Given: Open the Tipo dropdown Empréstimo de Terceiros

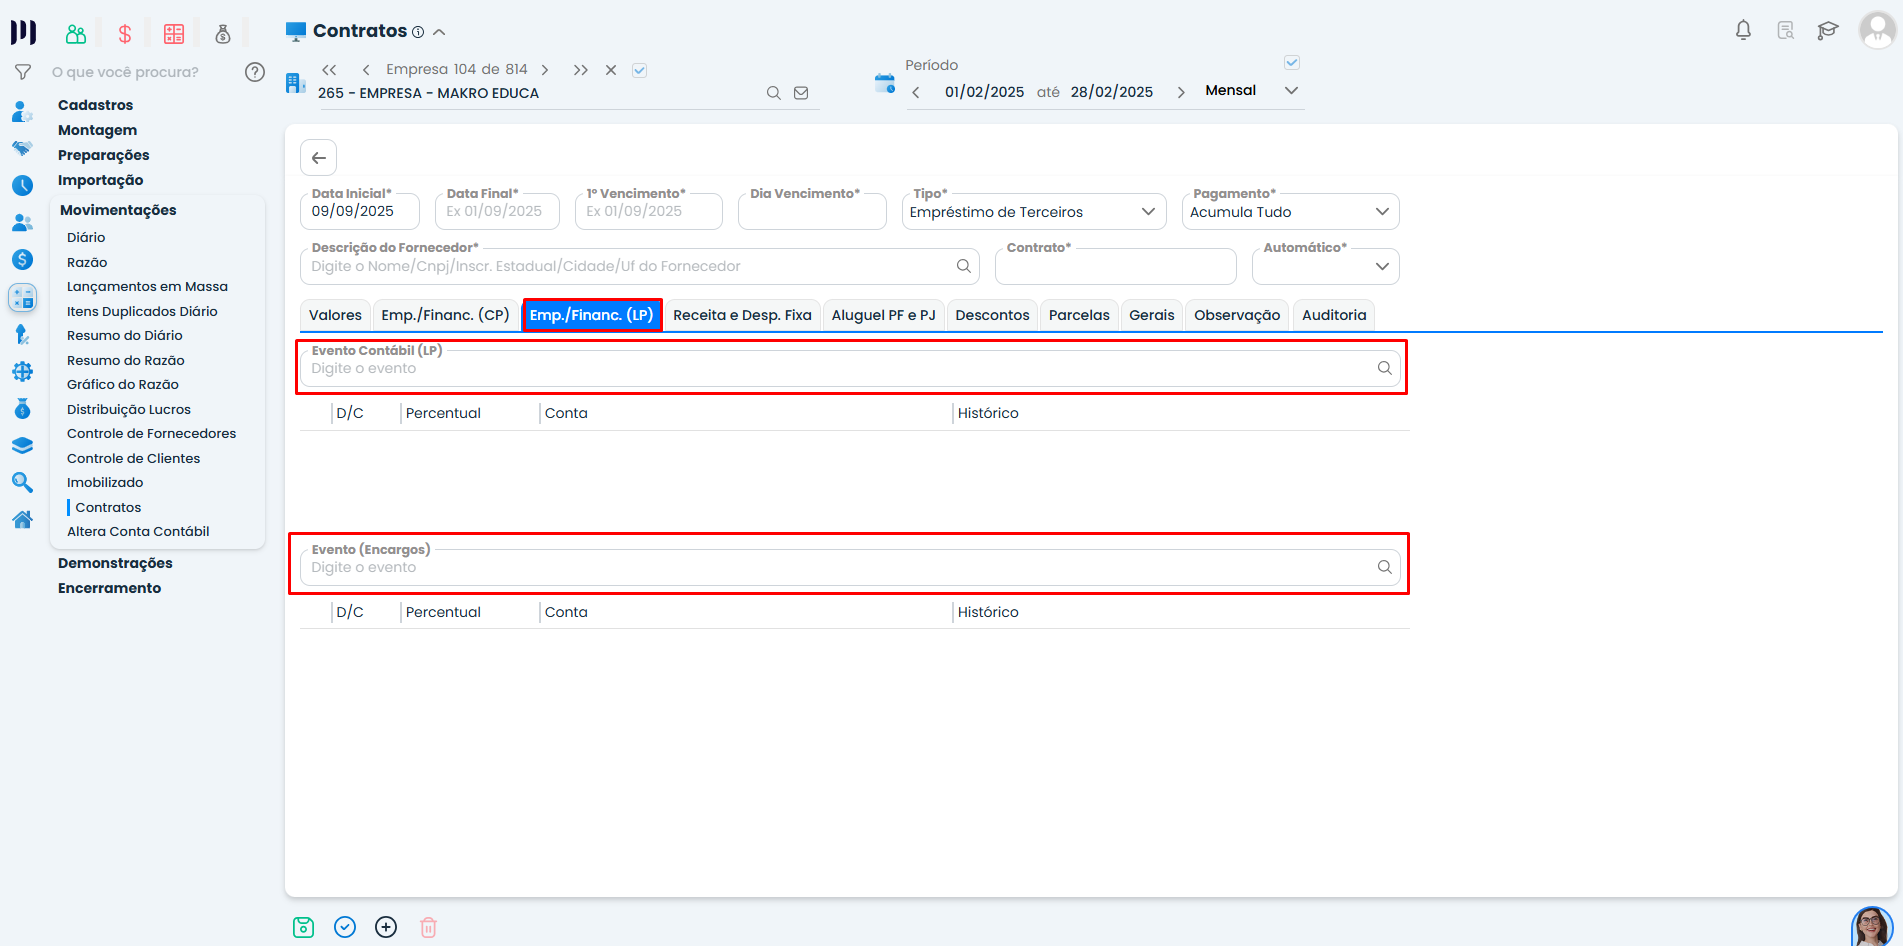Looking at the screenshot, I should click(1033, 212).
